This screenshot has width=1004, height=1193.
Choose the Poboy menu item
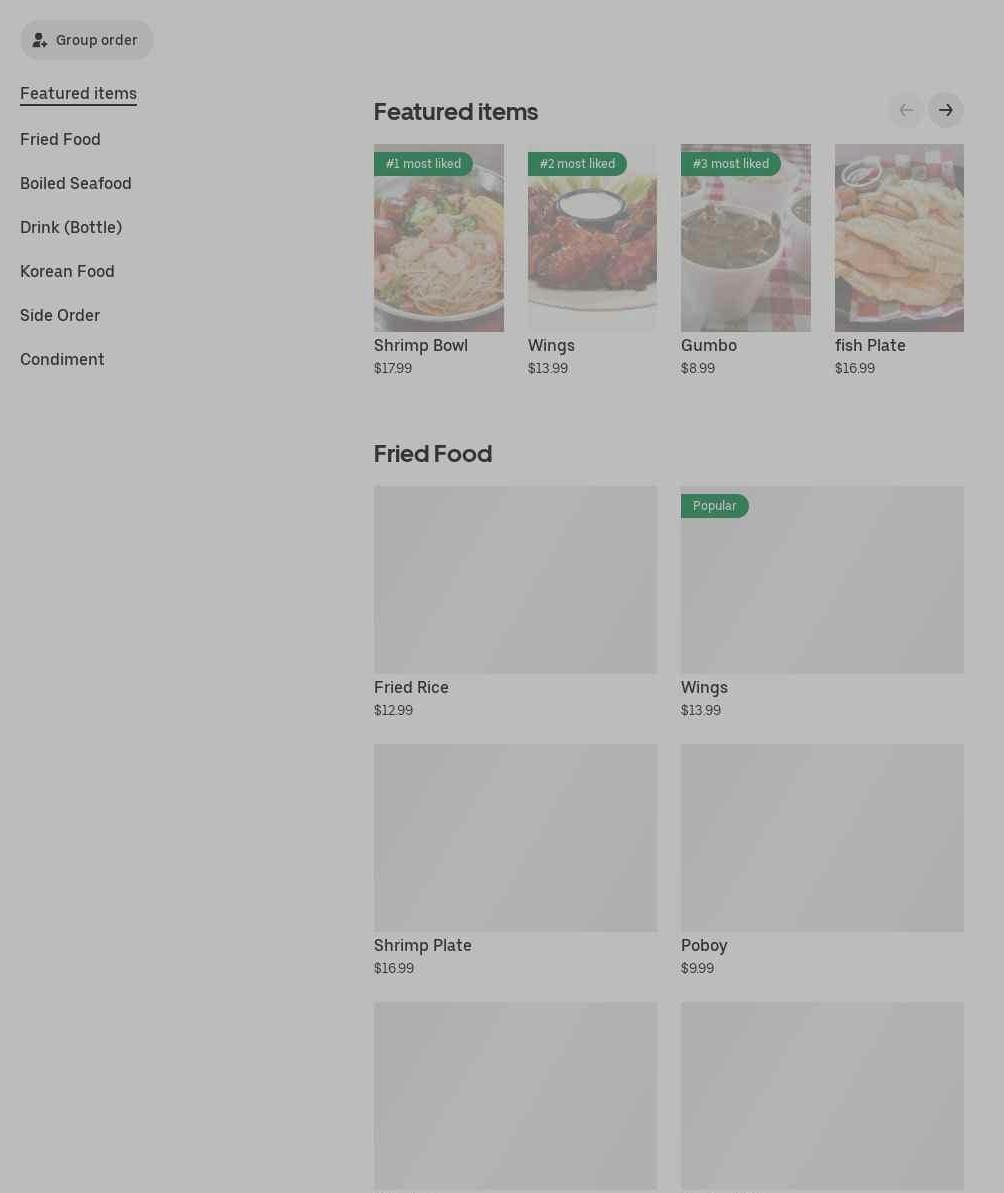[822, 860]
